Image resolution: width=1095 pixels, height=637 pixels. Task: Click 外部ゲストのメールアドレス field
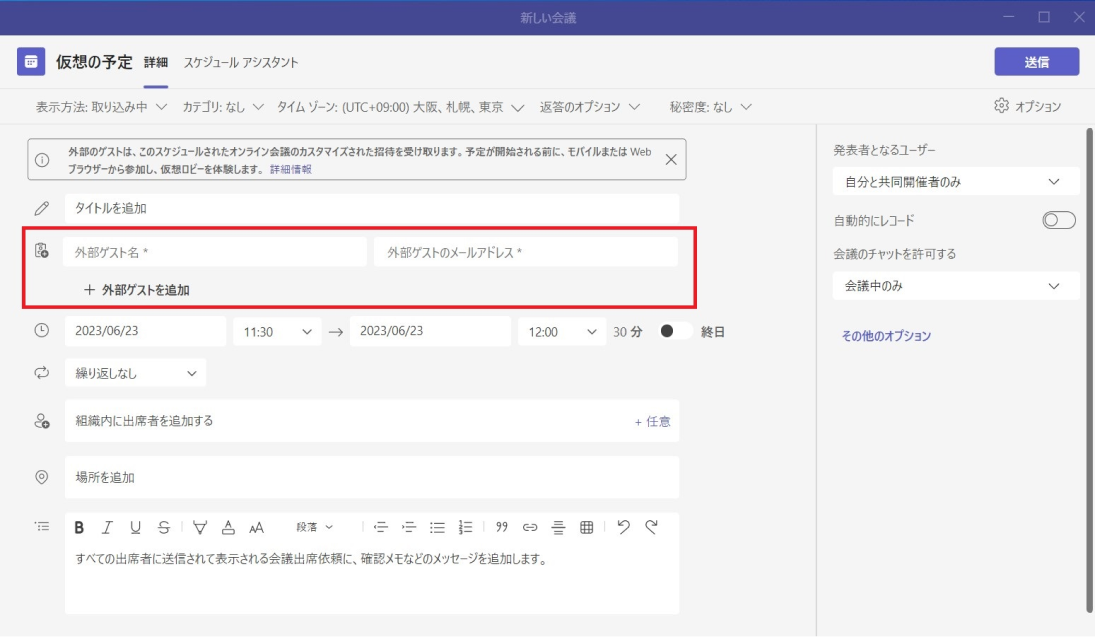coord(526,252)
